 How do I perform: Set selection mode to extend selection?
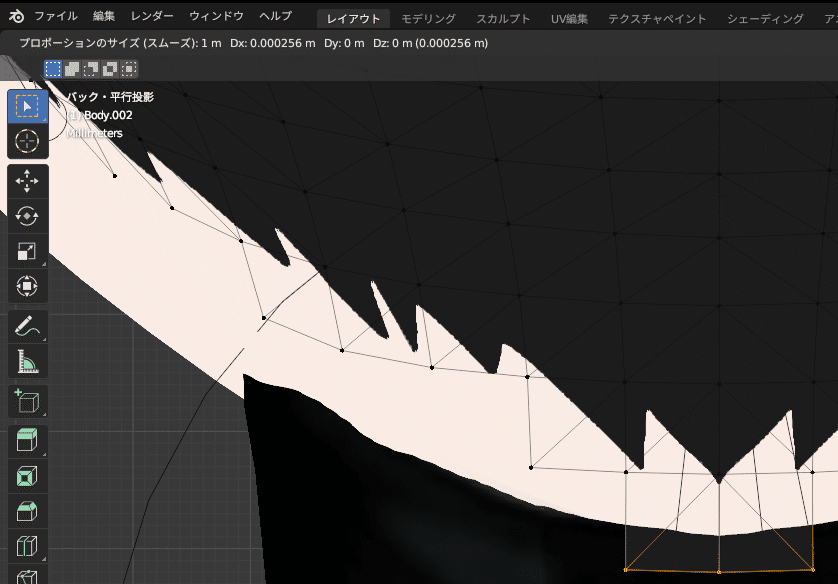pyautogui.click(x=72, y=69)
